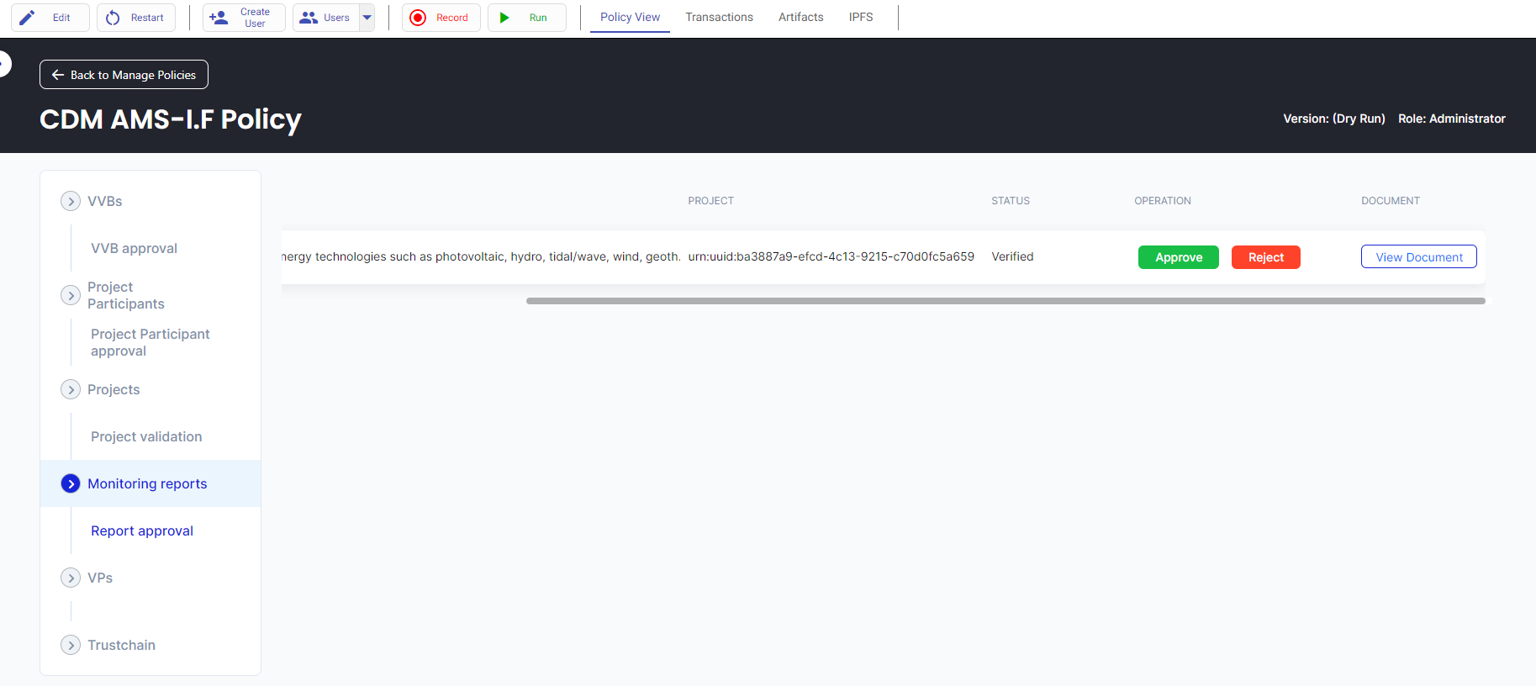Reject the monitoring report

click(x=1265, y=257)
